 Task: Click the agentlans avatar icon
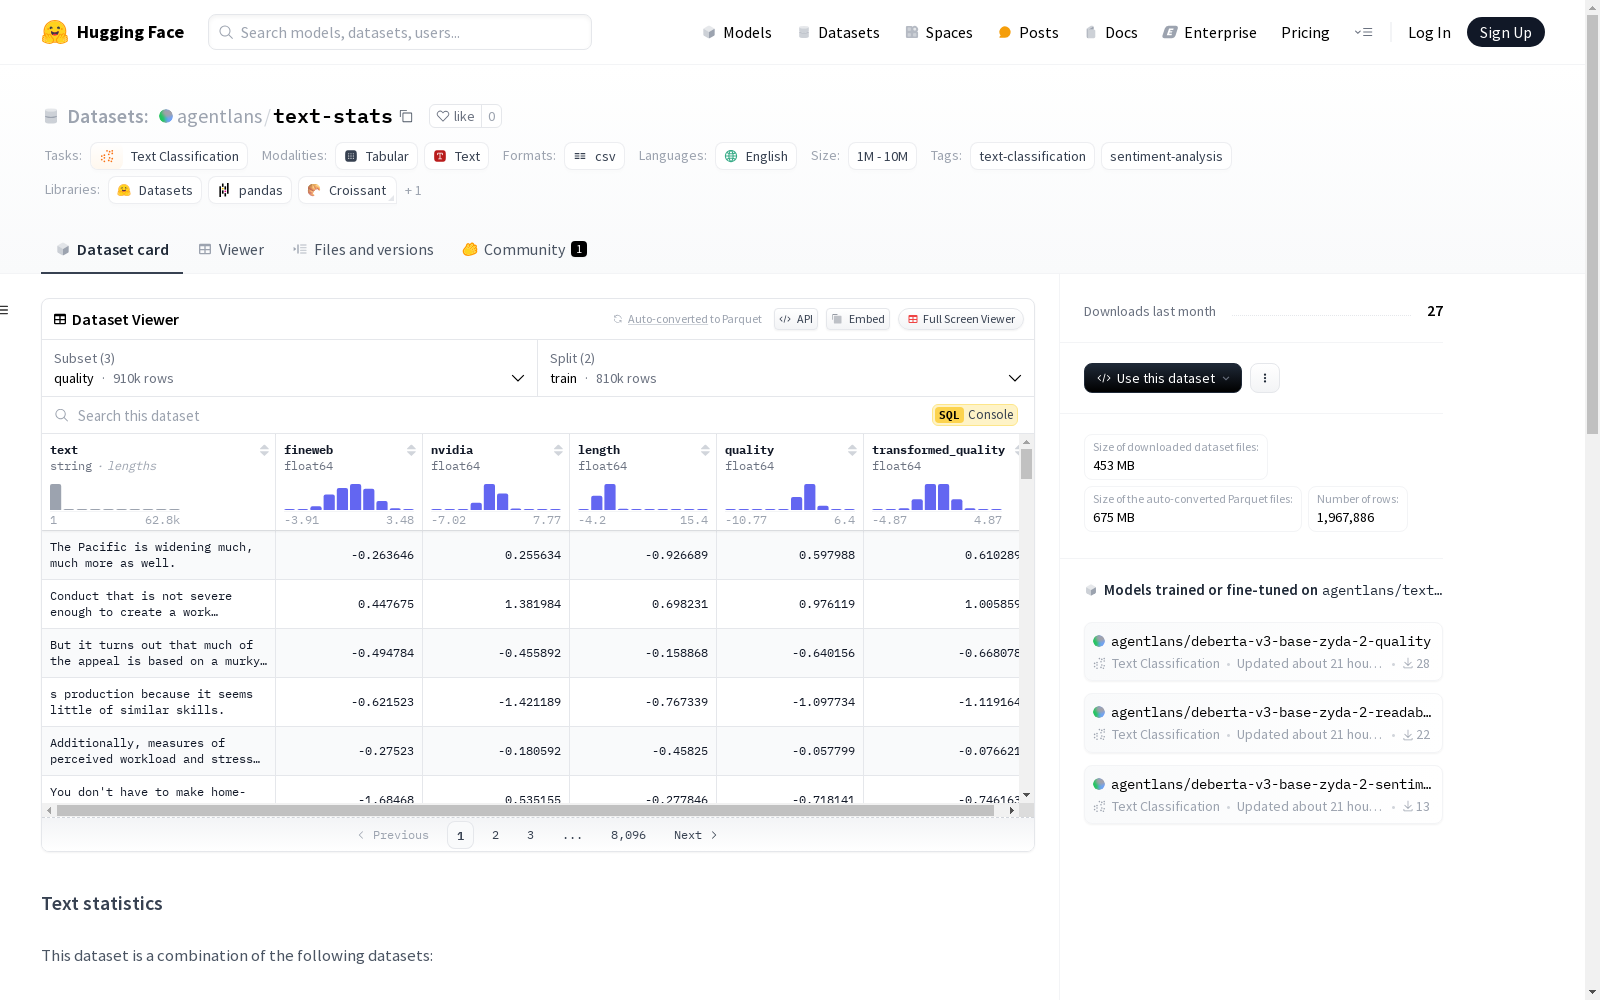(x=166, y=116)
